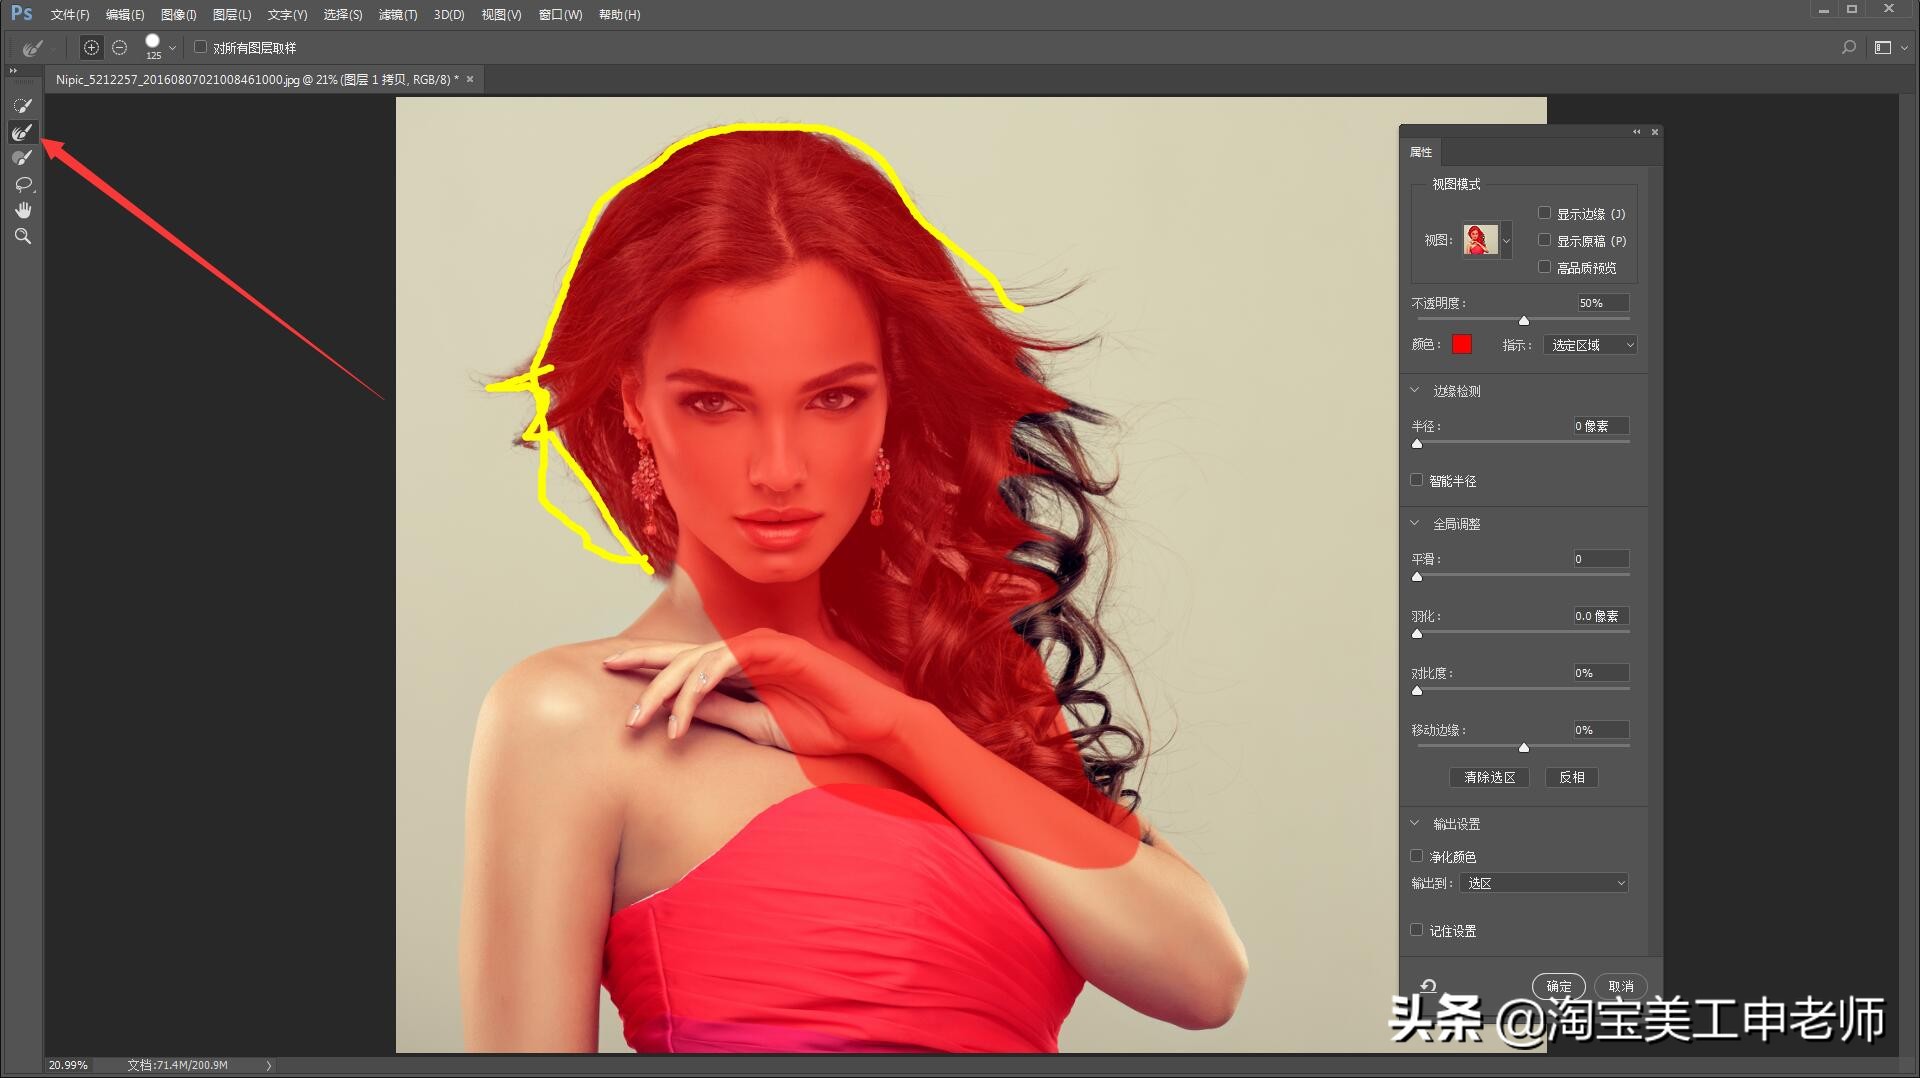Open the 滤镜(T) menu
Image resolution: width=1920 pixels, height=1078 pixels.
point(397,15)
